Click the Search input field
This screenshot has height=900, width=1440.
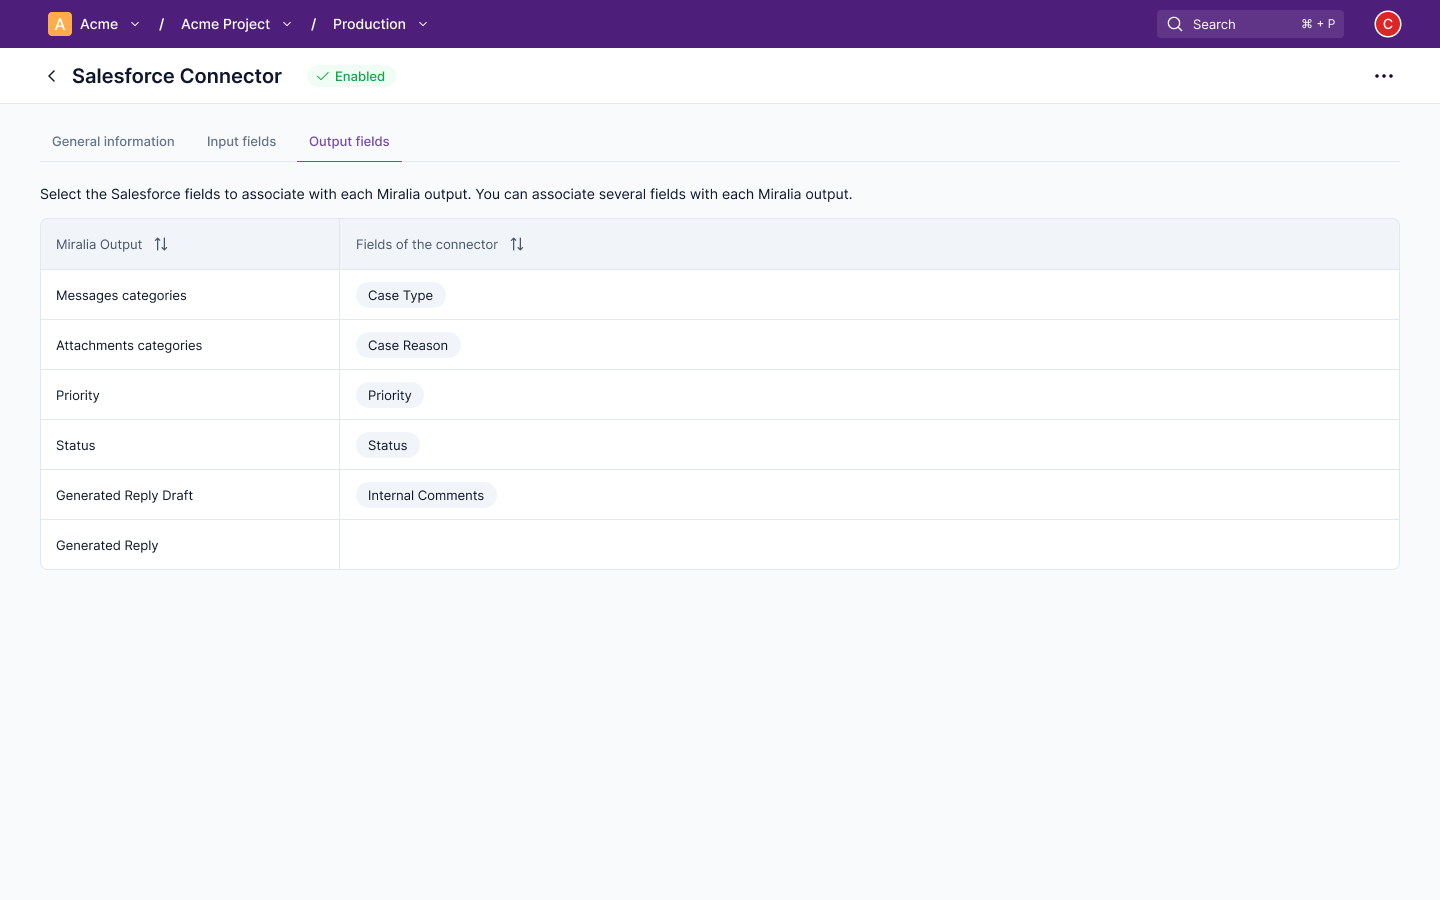1250,24
